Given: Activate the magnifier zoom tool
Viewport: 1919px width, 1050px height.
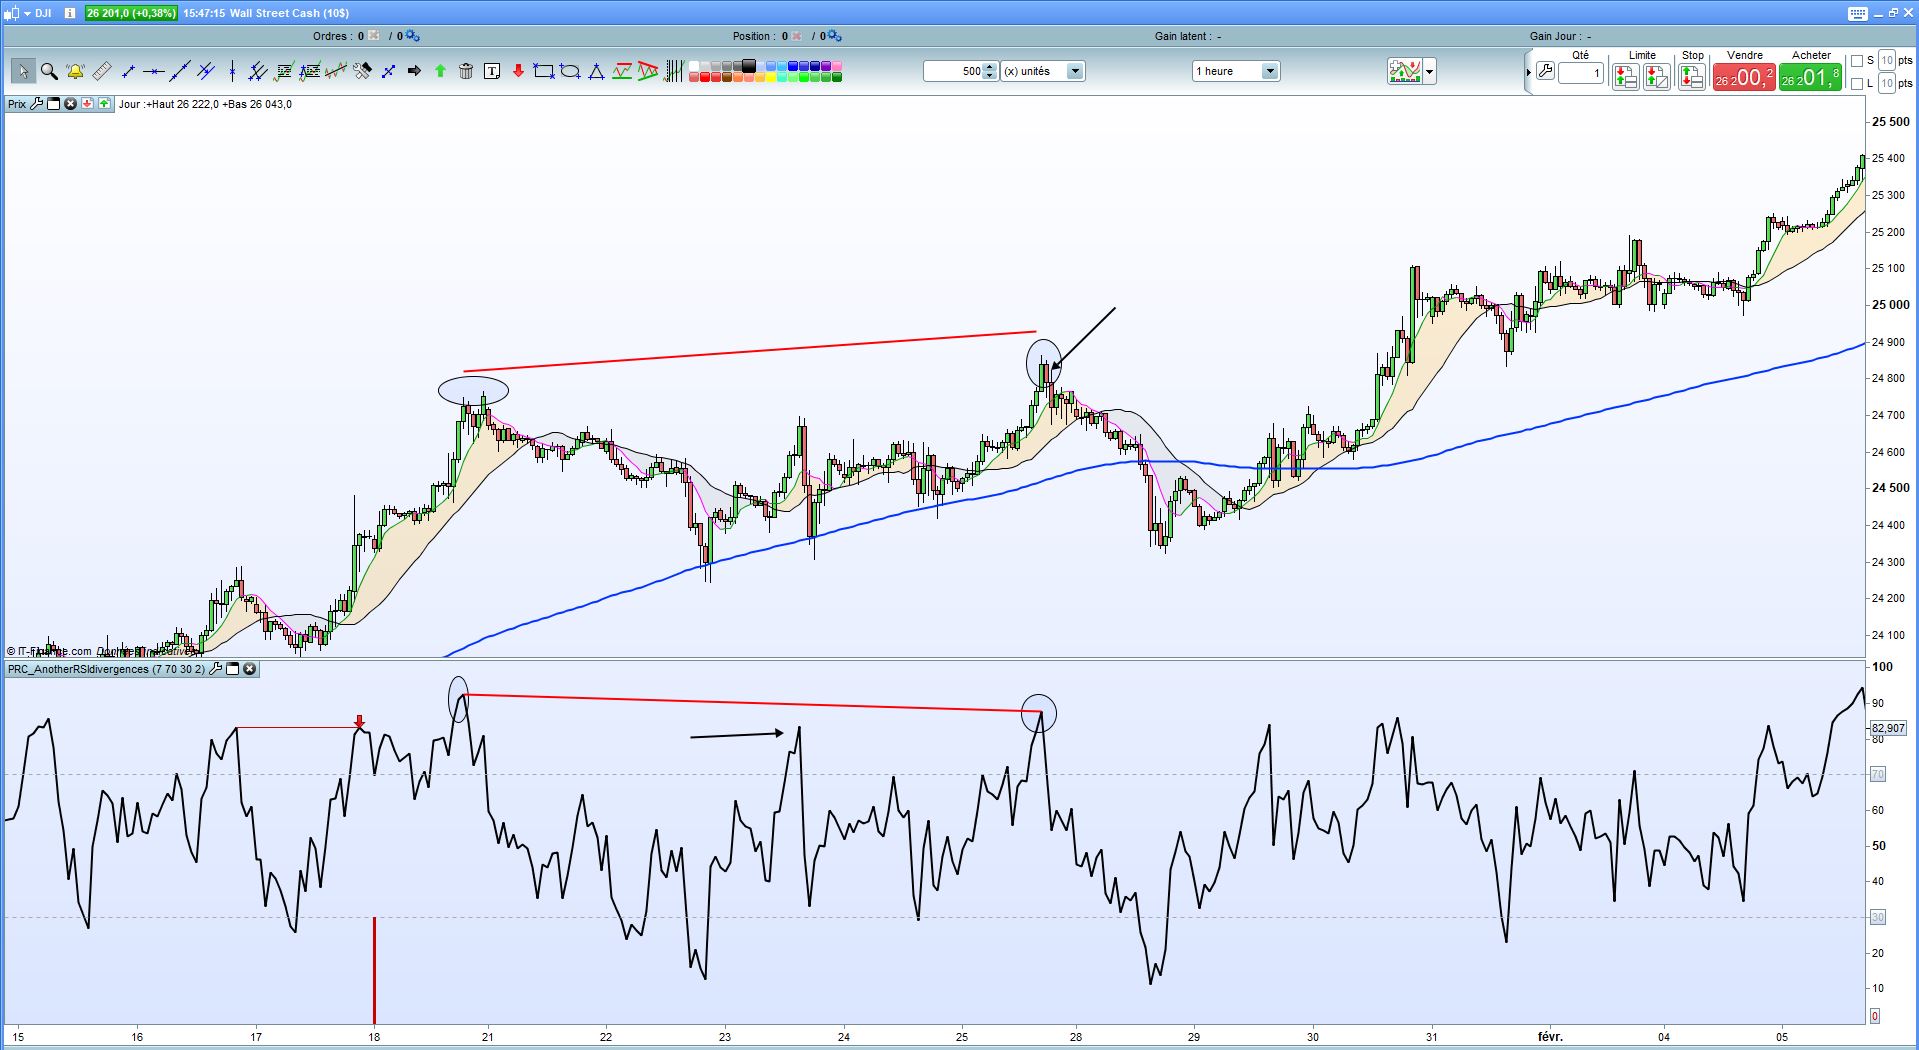Looking at the screenshot, I should [x=49, y=71].
